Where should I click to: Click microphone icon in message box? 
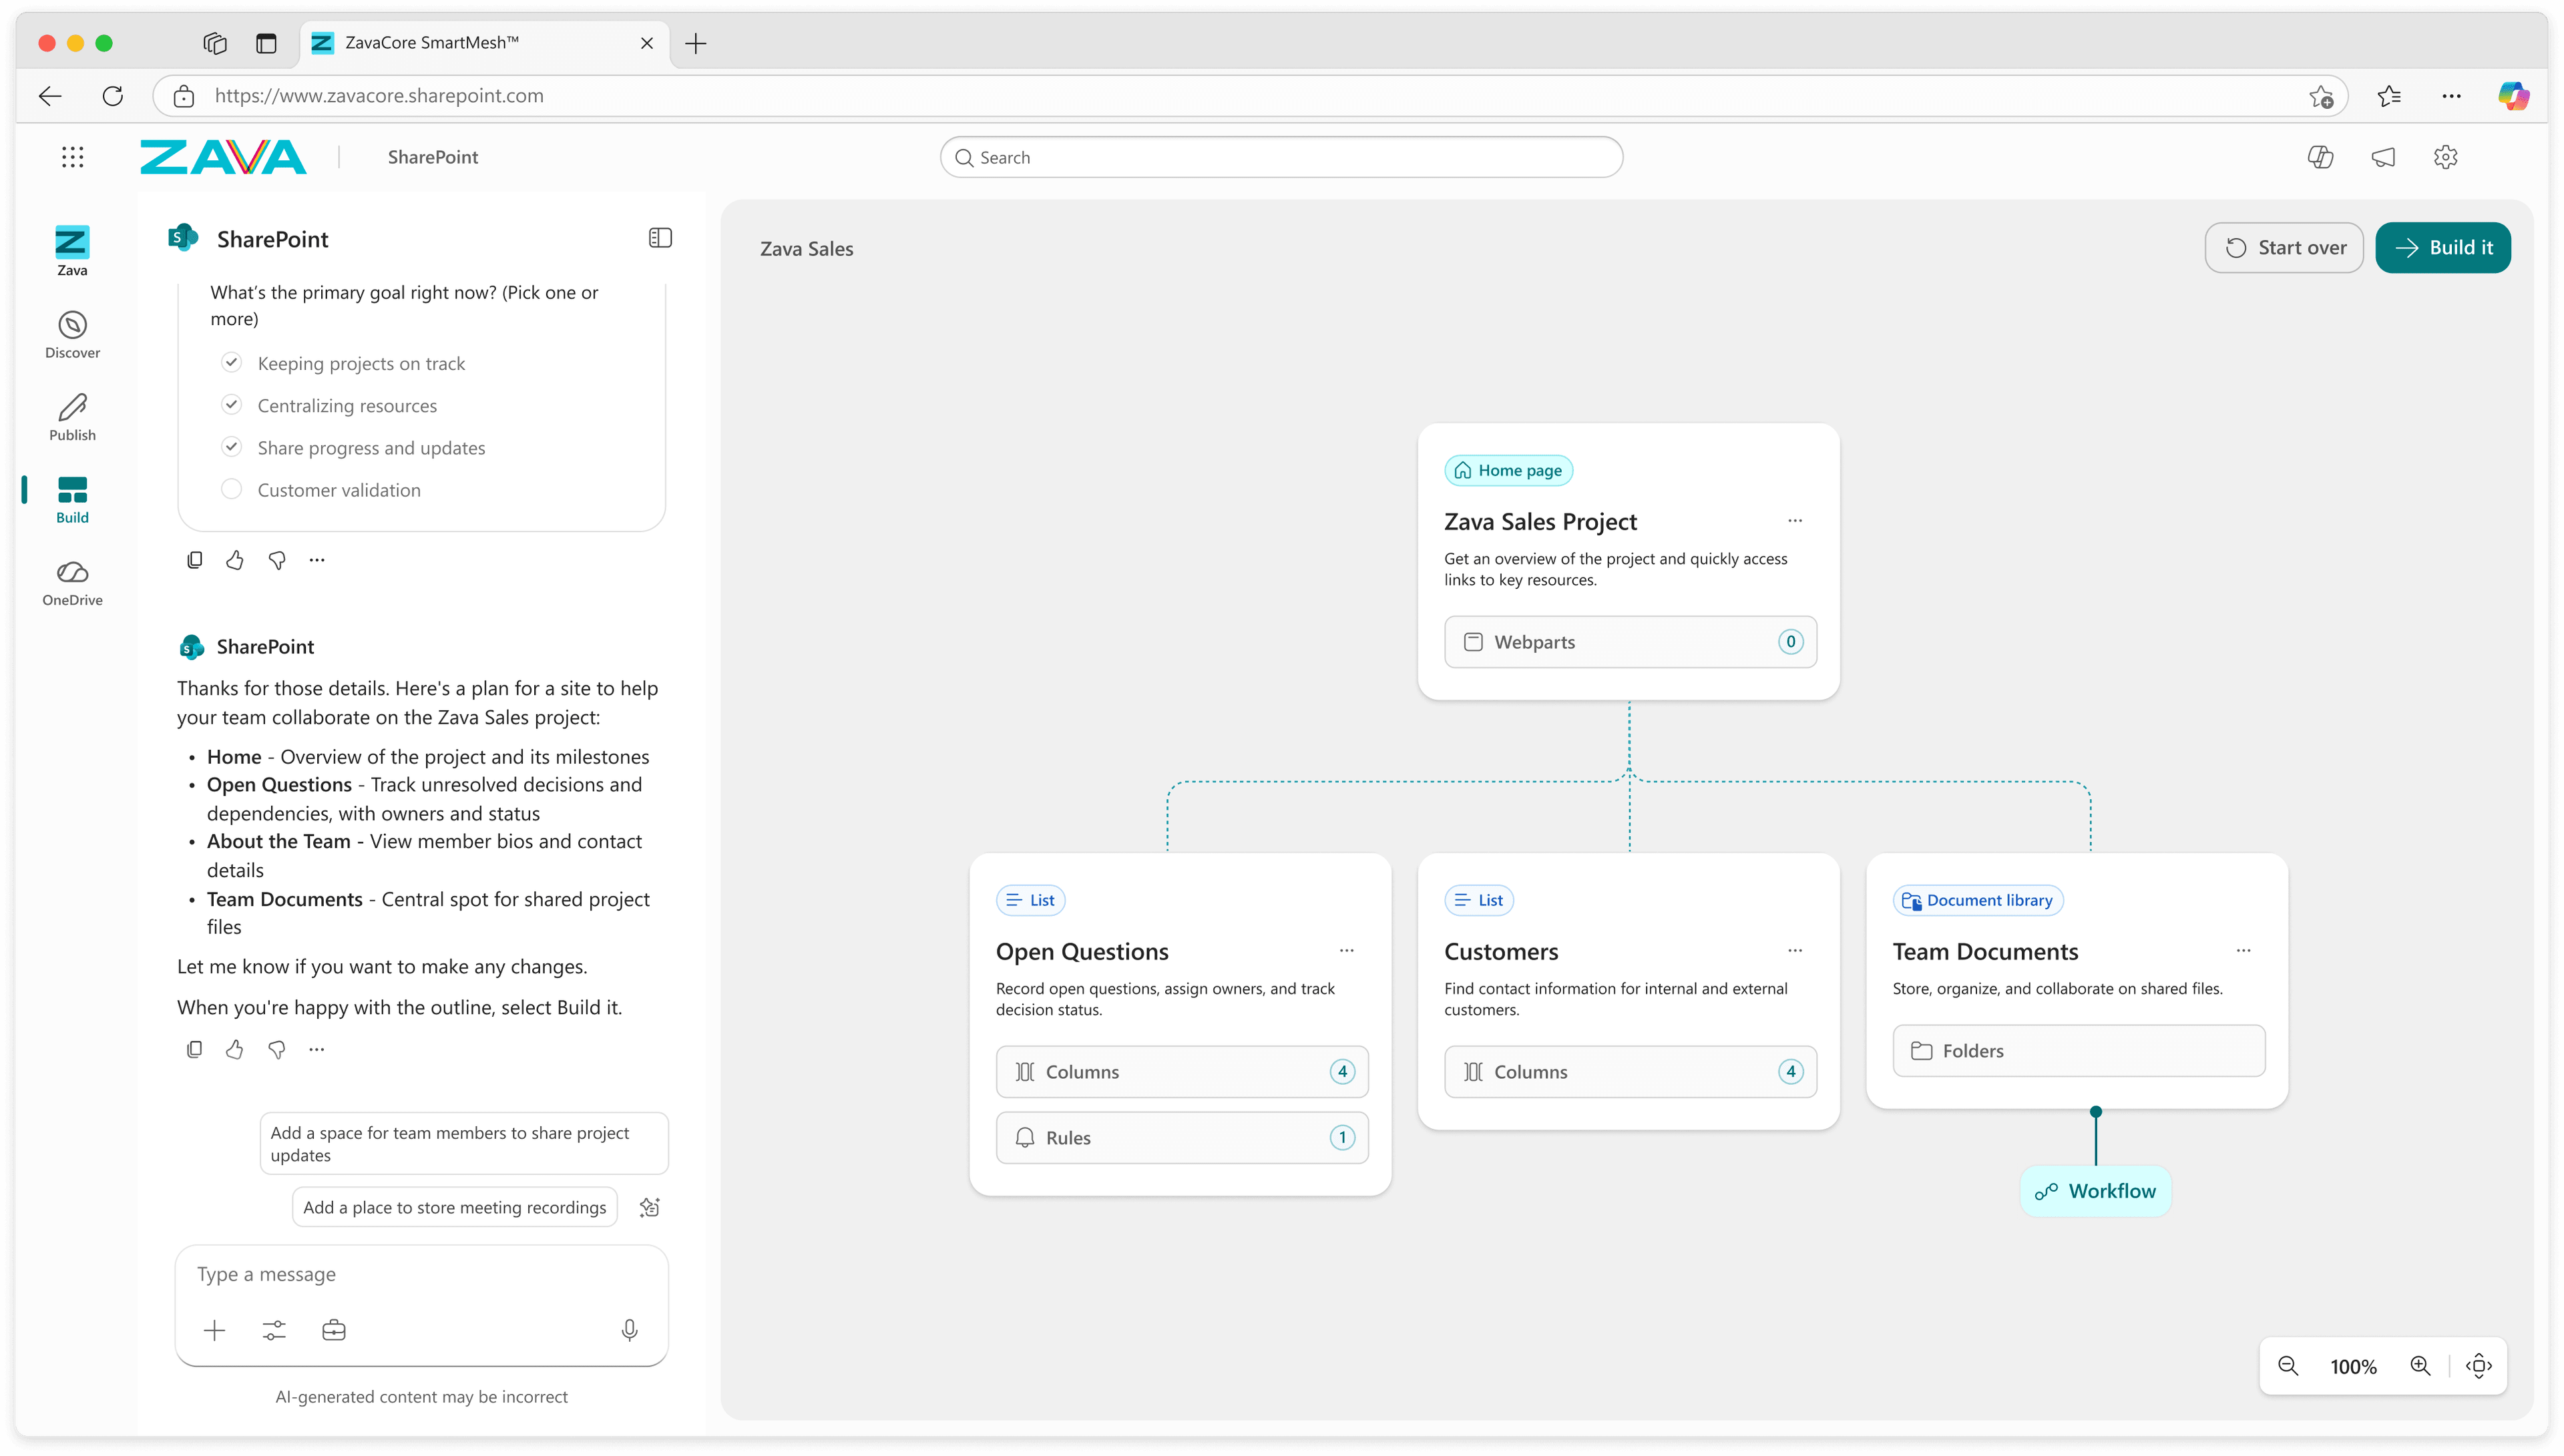pyautogui.click(x=629, y=1330)
